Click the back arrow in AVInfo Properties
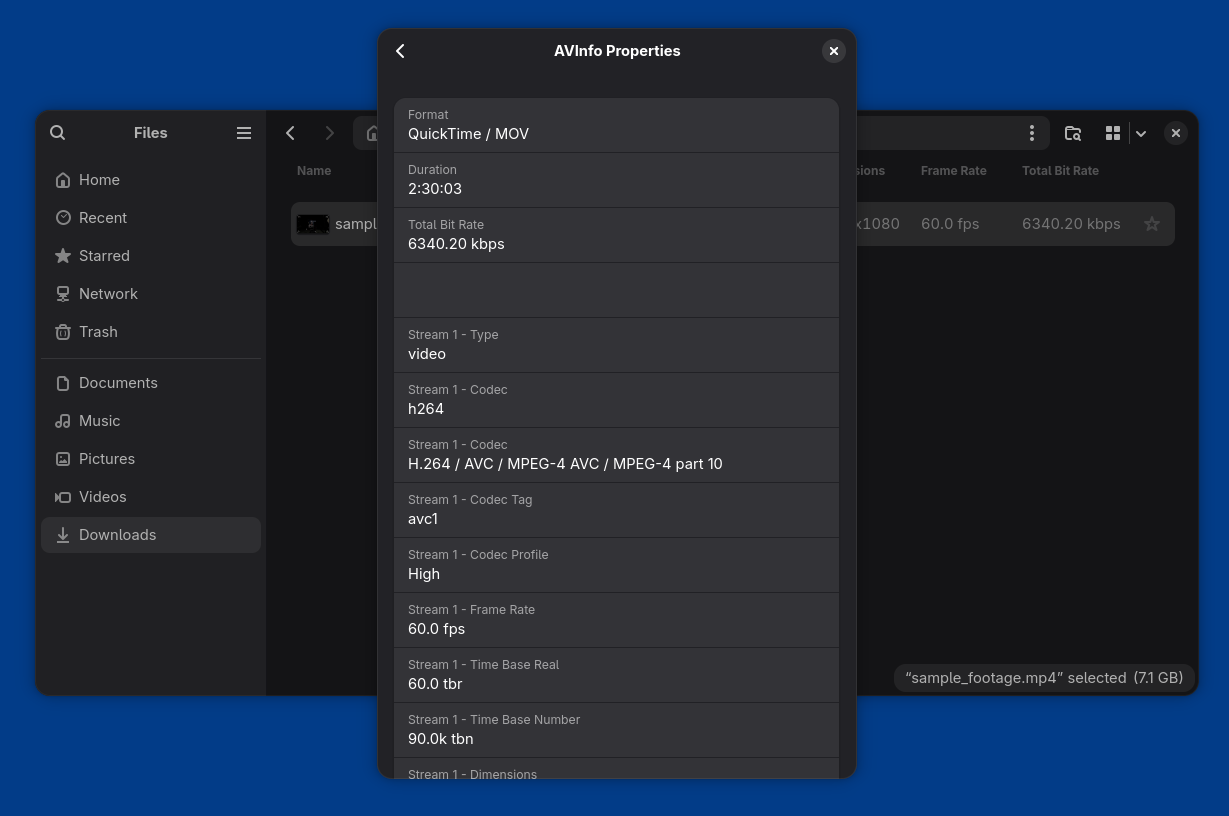This screenshot has width=1229, height=816. [400, 51]
